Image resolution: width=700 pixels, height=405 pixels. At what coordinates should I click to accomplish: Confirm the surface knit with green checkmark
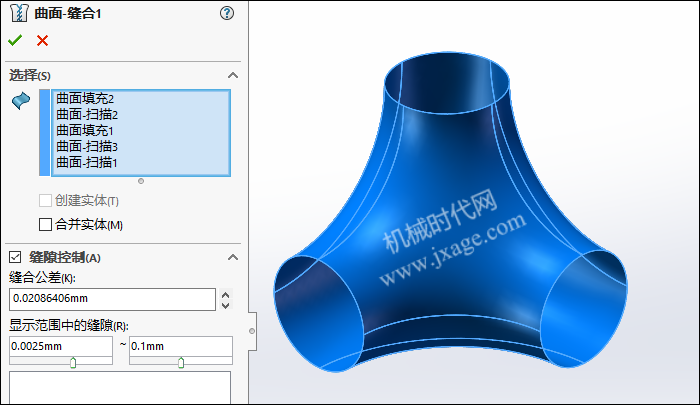[x=15, y=41]
